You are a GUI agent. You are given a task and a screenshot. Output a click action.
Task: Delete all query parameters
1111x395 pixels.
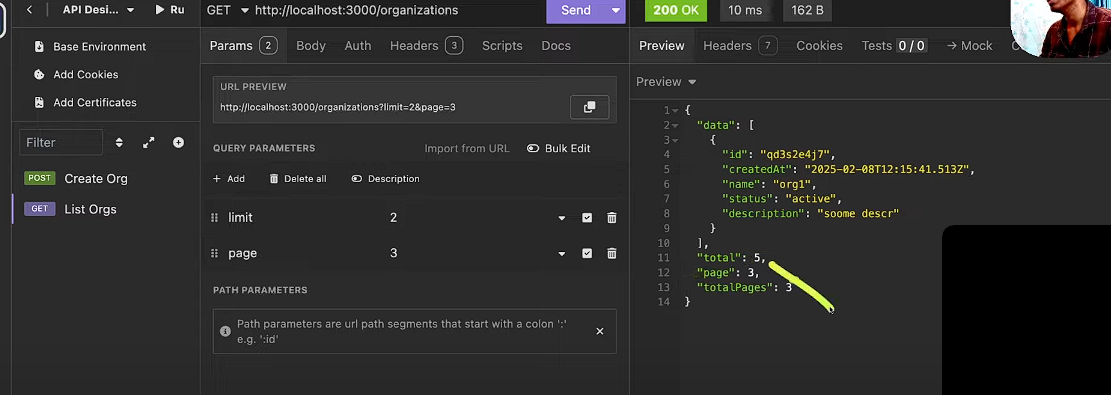(298, 179)
